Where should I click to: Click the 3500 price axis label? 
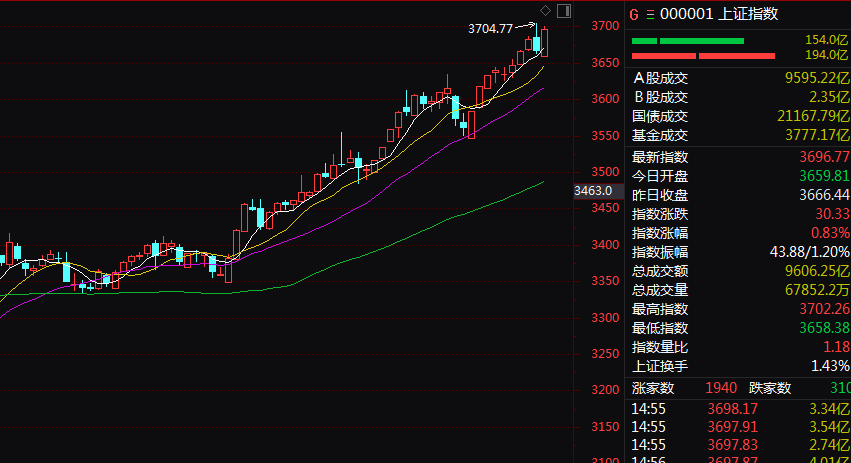click(602, 172)
